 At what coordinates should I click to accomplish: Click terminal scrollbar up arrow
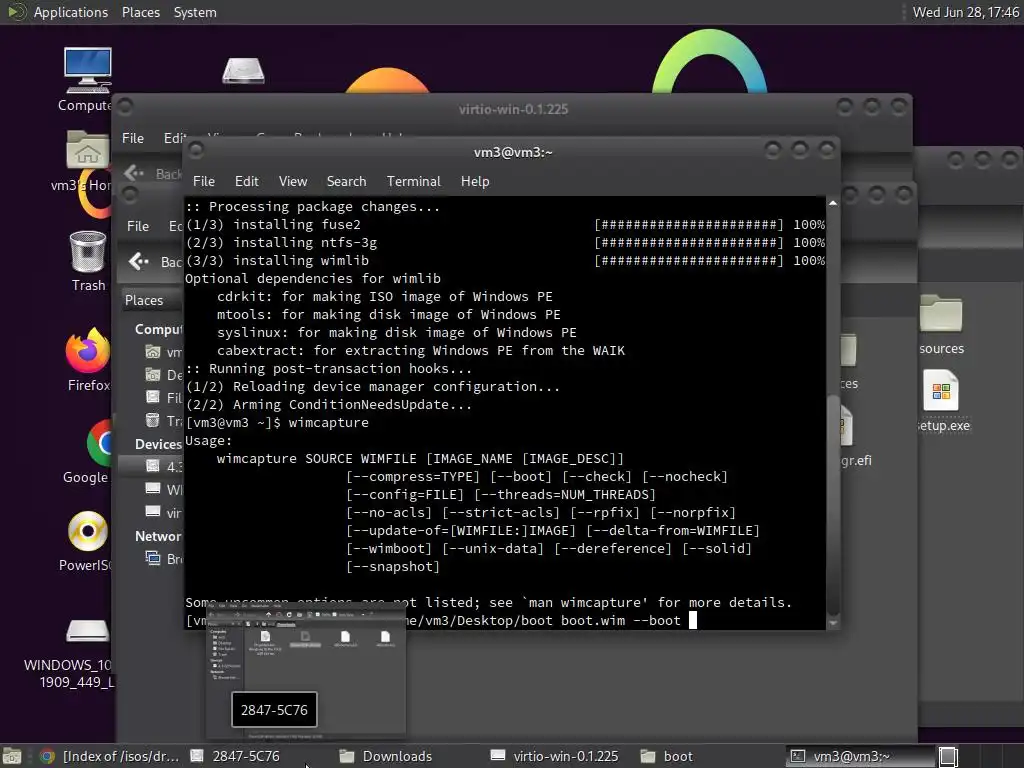click(833, 204)
